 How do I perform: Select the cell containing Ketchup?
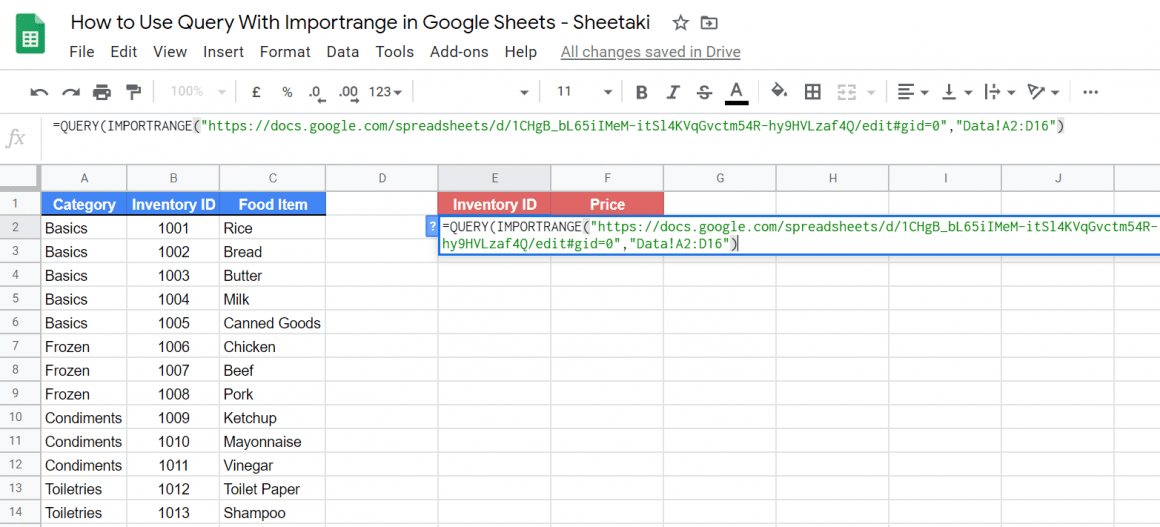(273, 417)
